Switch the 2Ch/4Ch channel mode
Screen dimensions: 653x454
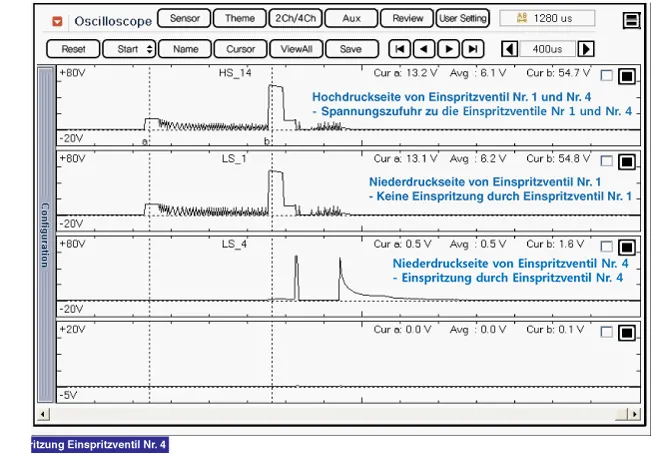[295, 18]
